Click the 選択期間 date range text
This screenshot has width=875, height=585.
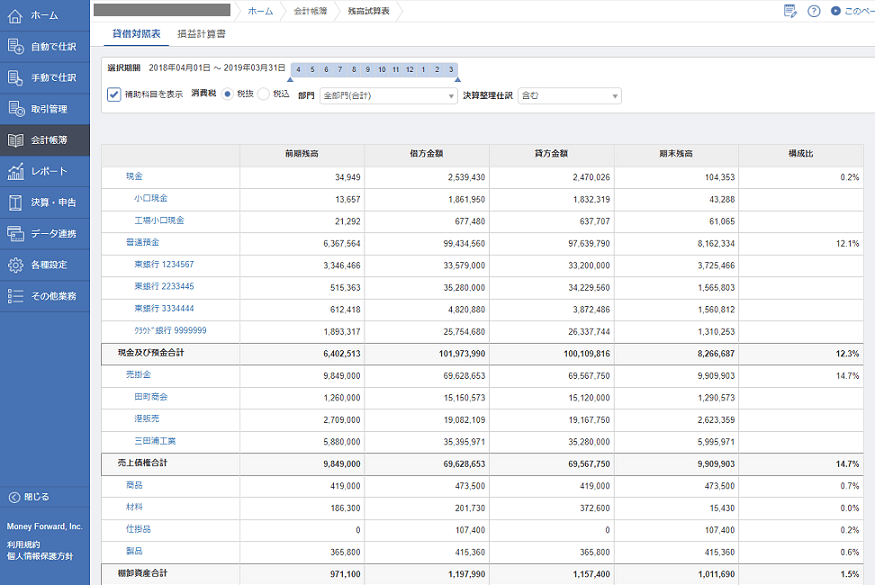click(x=217, y=68)
